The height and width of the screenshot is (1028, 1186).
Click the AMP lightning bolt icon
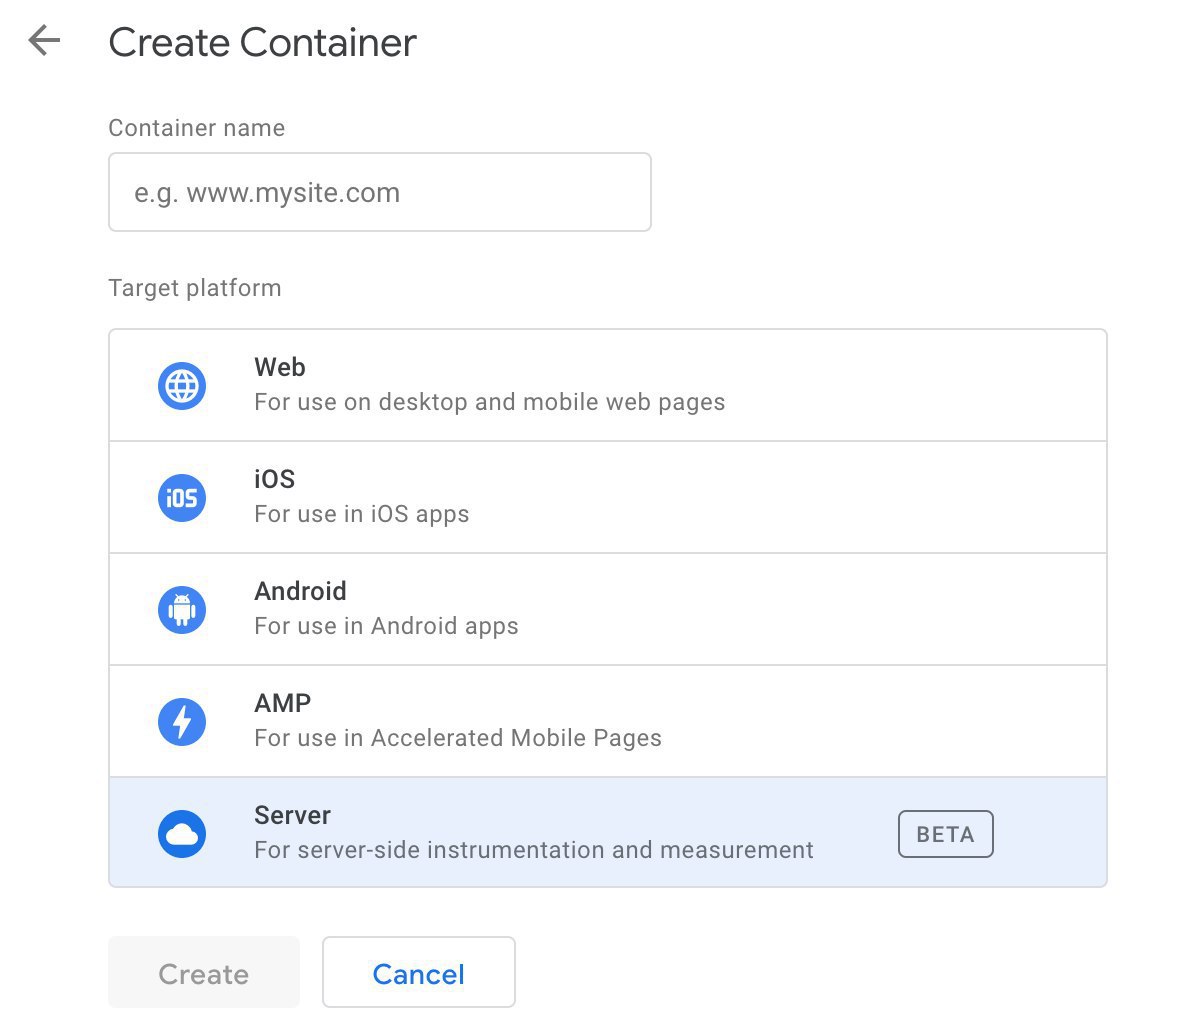coord(182,722)
